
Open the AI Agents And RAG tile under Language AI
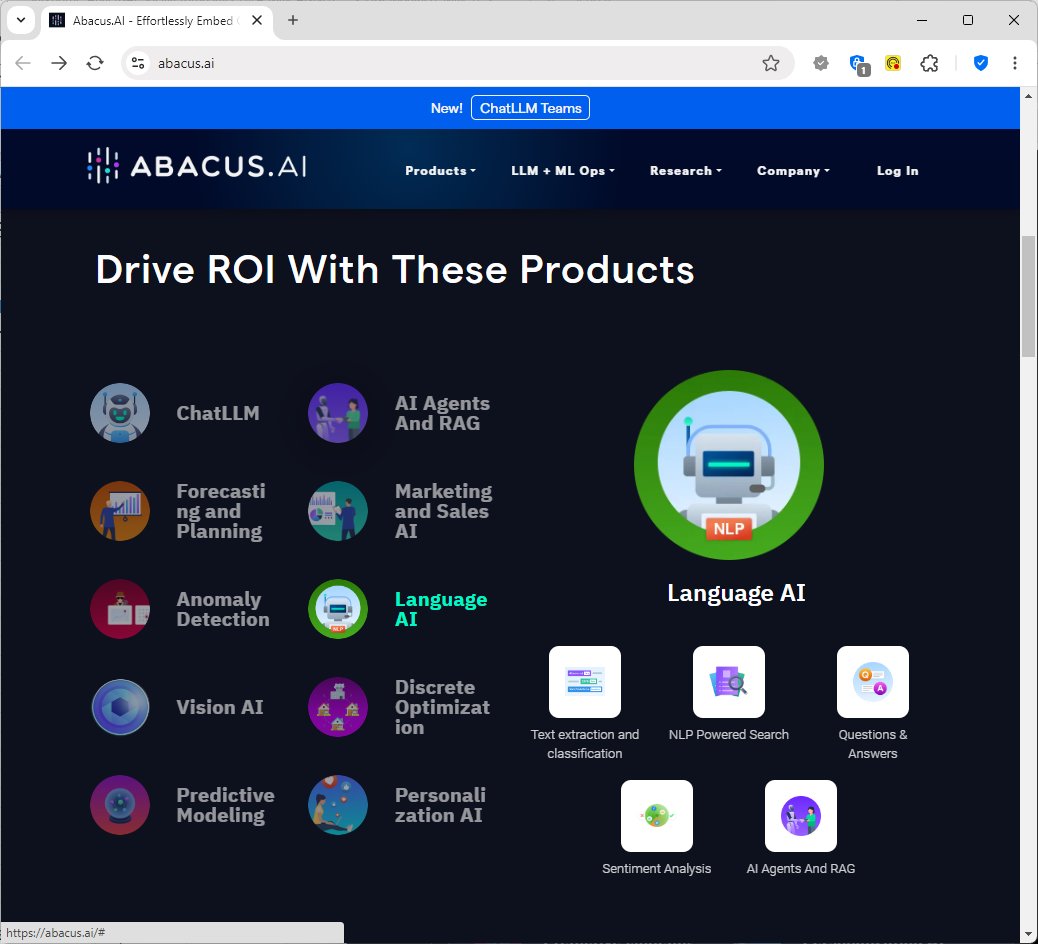[x=800, y=816]
